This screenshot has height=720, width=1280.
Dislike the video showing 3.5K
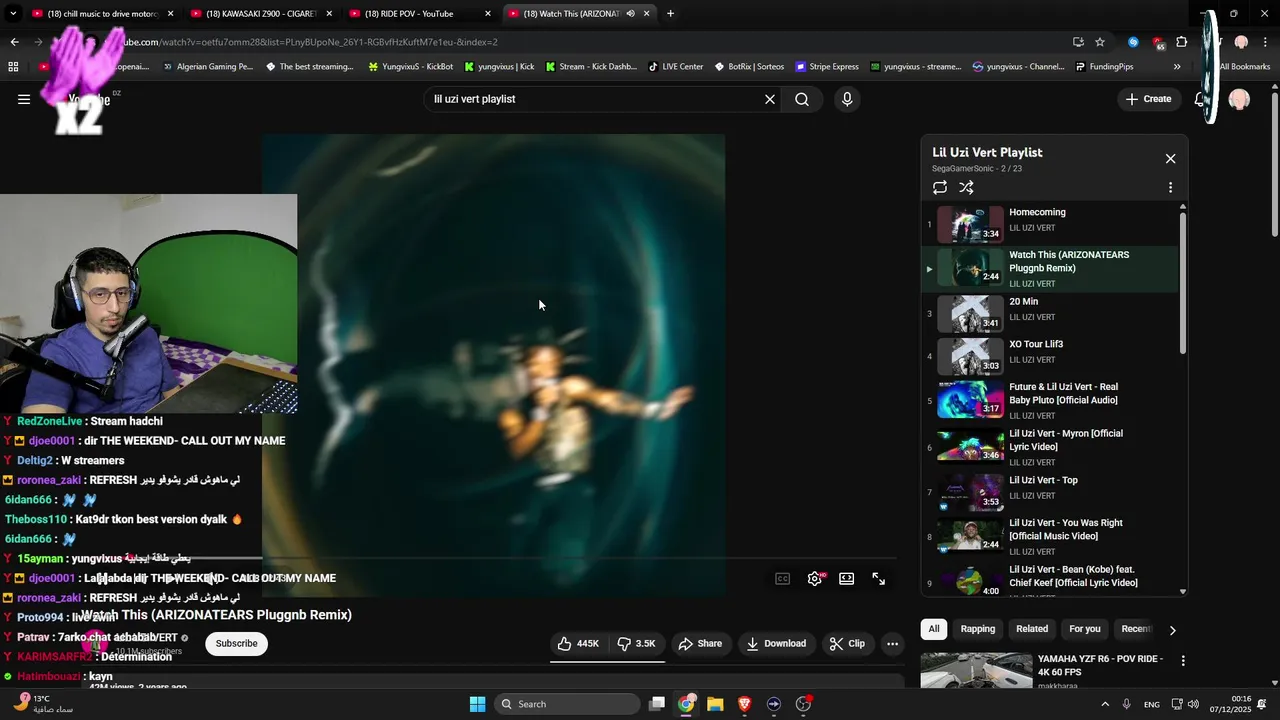point(636,644)
